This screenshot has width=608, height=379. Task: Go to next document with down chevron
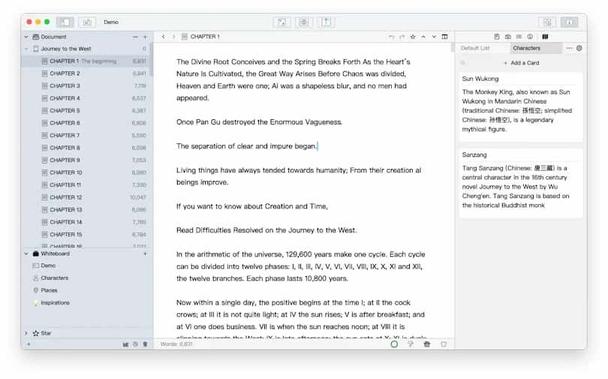pyautogui.click(x=434, y=37)
